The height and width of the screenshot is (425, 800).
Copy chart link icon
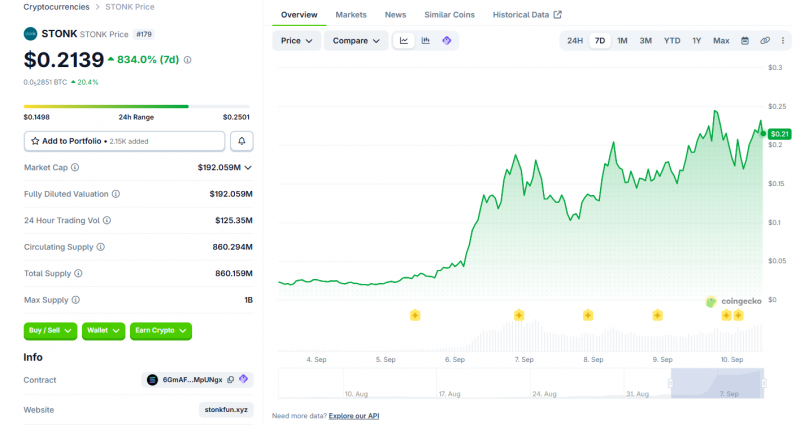tap(765, 41)
